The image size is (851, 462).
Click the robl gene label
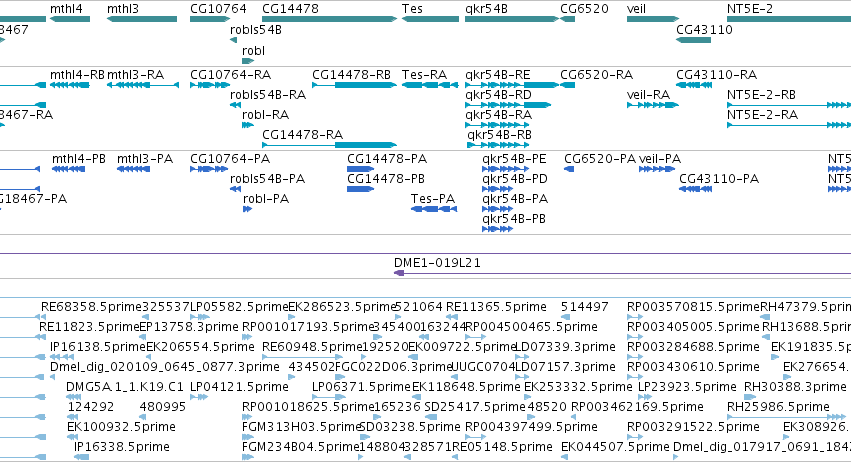[x=253, y=50]
